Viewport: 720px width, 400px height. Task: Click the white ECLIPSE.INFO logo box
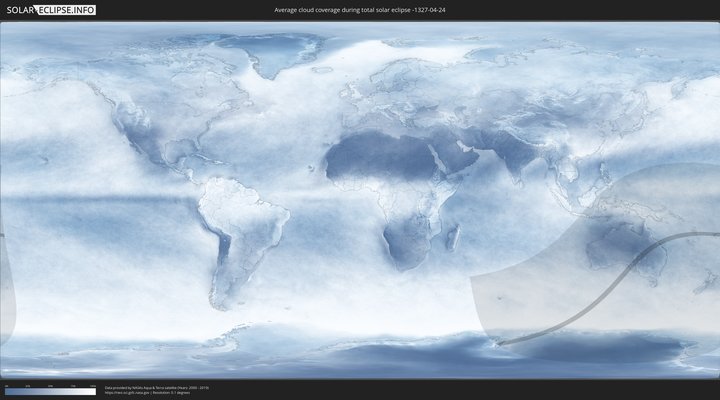click(67, 9)
